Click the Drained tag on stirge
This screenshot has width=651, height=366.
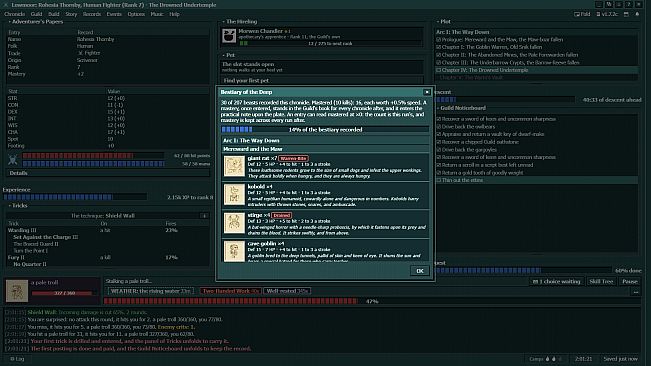tap(281, 215)
